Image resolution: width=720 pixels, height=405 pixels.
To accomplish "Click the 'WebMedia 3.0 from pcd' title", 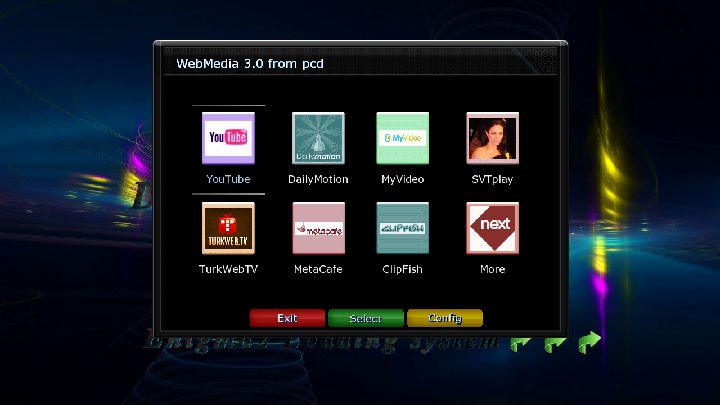I will [250, 63].
